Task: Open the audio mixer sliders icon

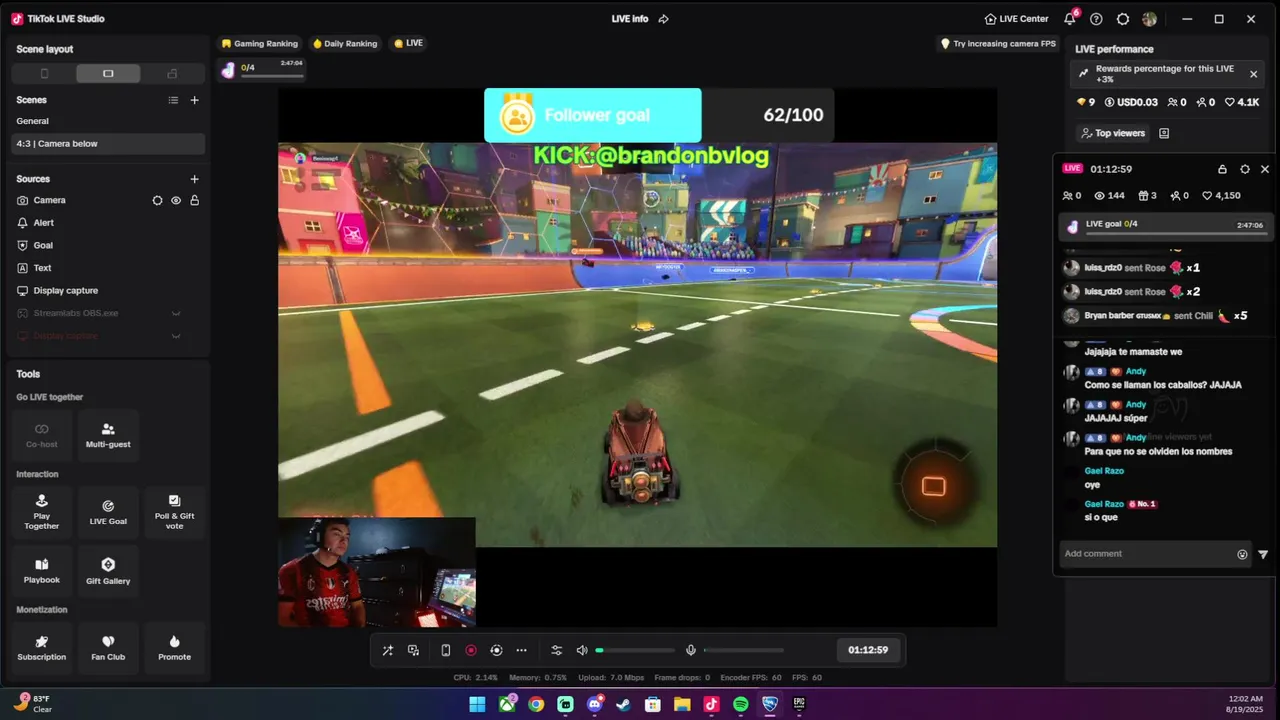Action: tap(557, 650)
